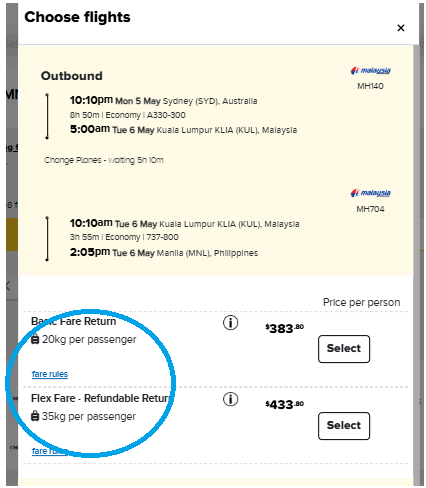Open fare rules under Basic Fare Return

(50, 374)
